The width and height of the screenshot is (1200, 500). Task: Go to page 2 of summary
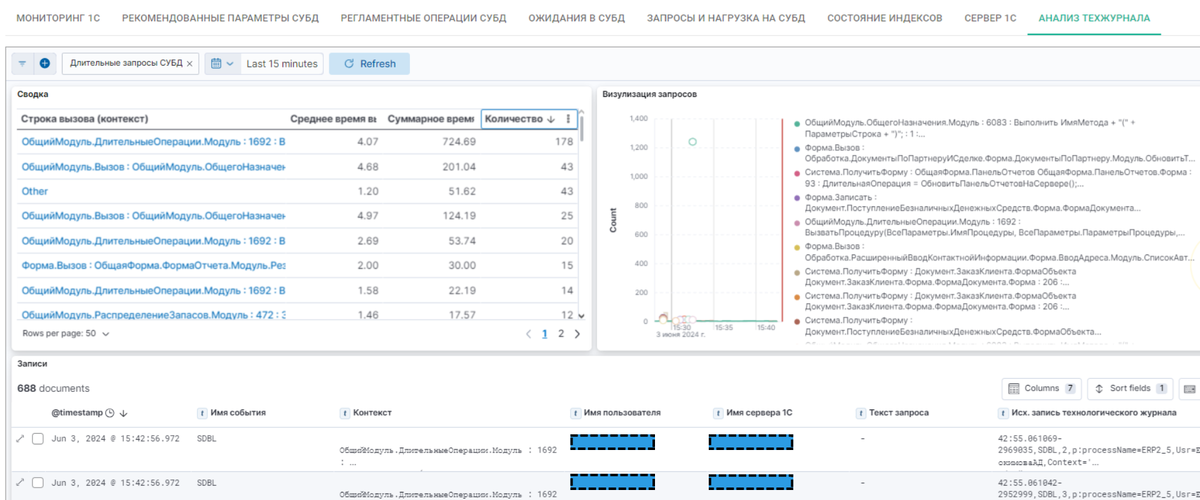(561, 334)
